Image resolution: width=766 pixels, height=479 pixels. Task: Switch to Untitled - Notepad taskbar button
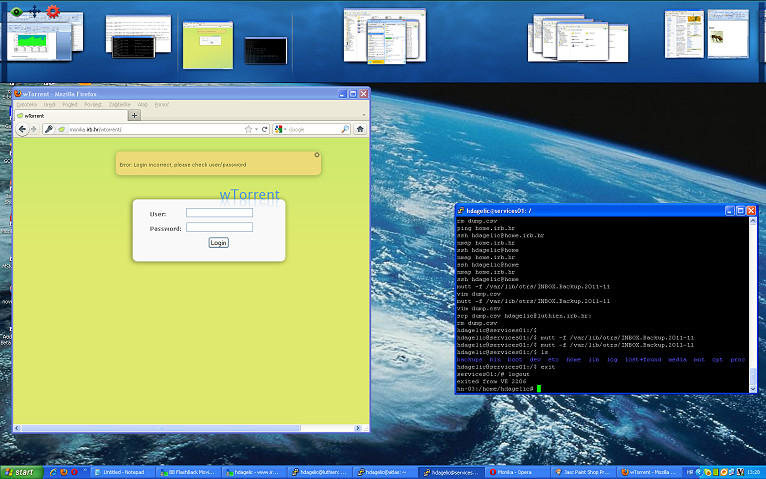click(123, 472)
